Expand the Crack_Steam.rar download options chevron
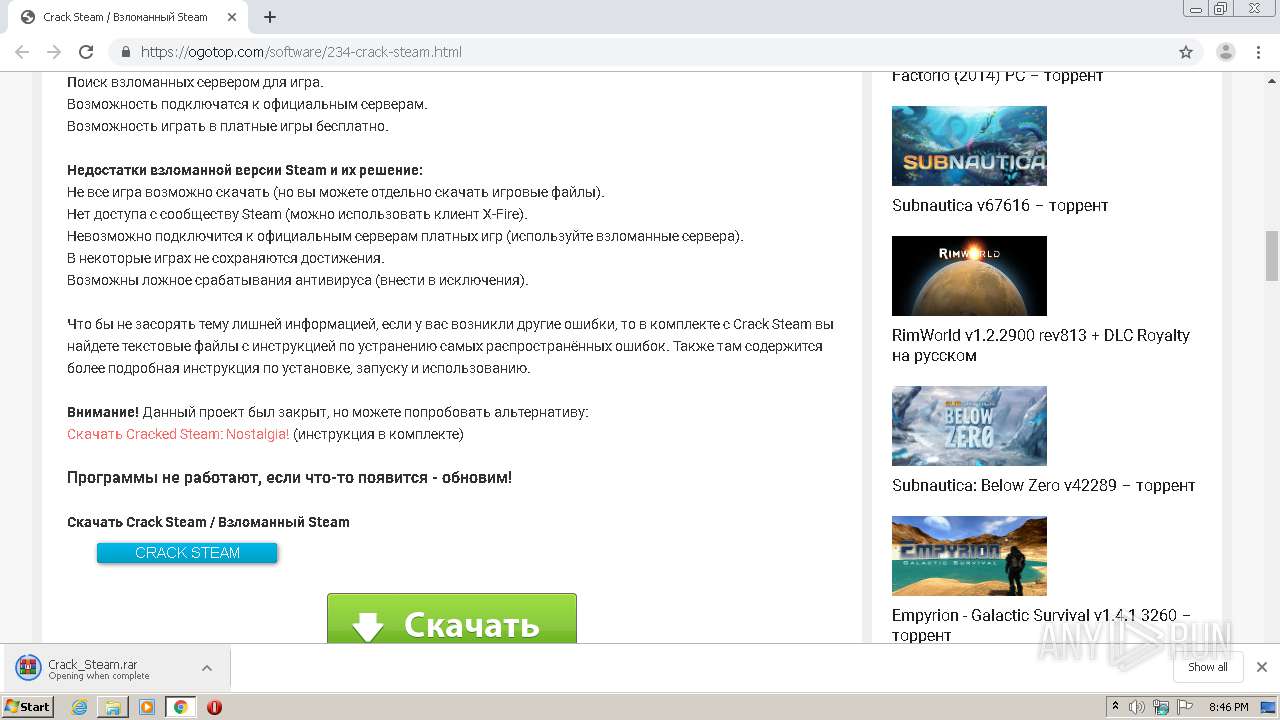Screen dimensions: 1280x720 click(207, 668)
